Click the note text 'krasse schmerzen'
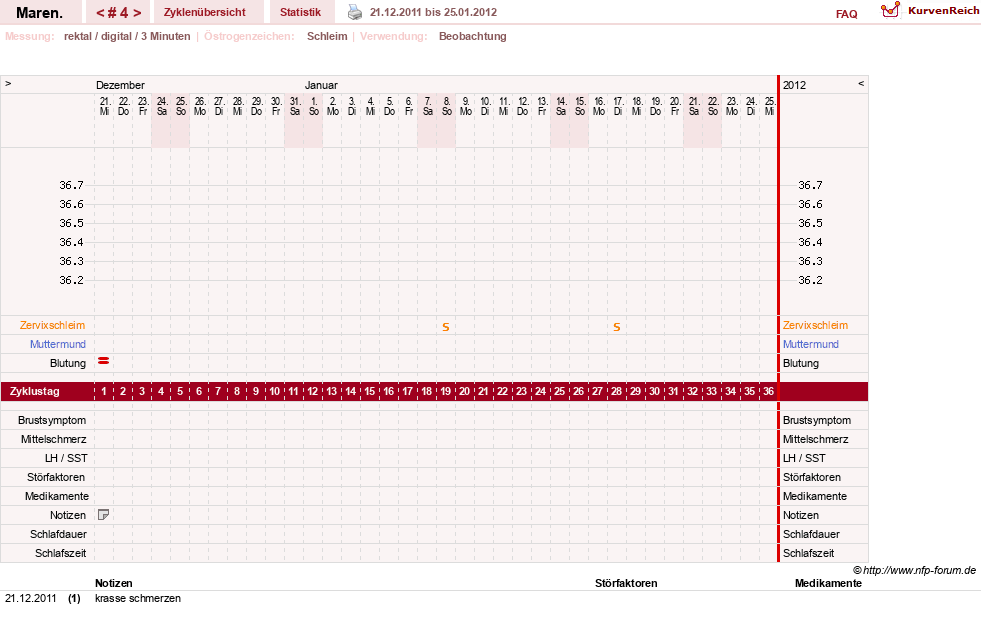981x622 pixels. pyautogui.click(x=138, y=598)
